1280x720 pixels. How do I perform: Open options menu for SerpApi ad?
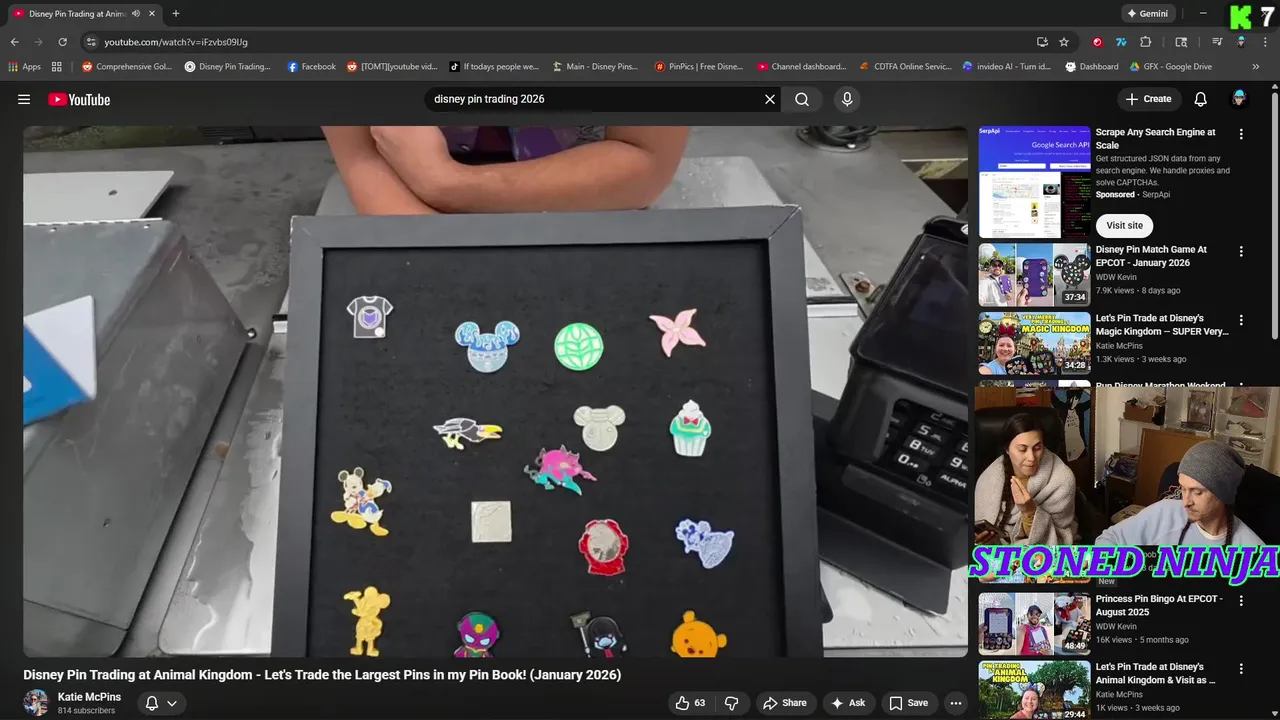tap(1241, 134)
